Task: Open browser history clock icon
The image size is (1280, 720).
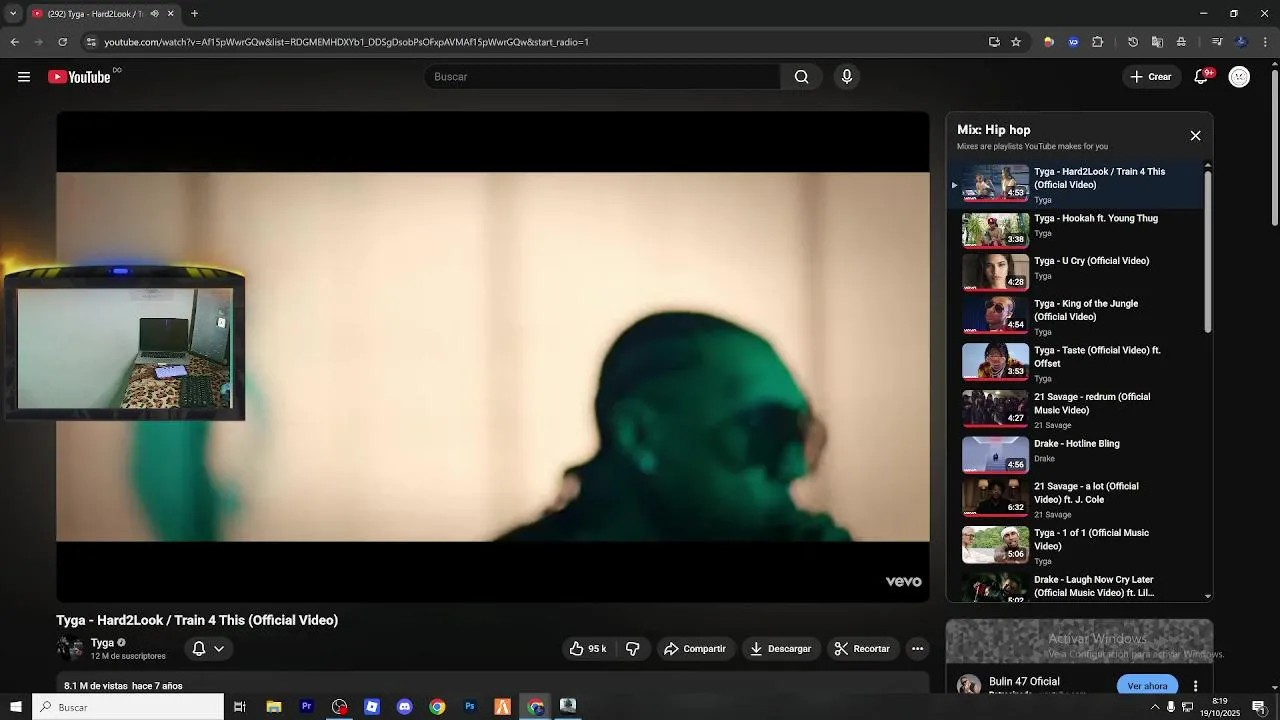Action: click(1132, 42)
